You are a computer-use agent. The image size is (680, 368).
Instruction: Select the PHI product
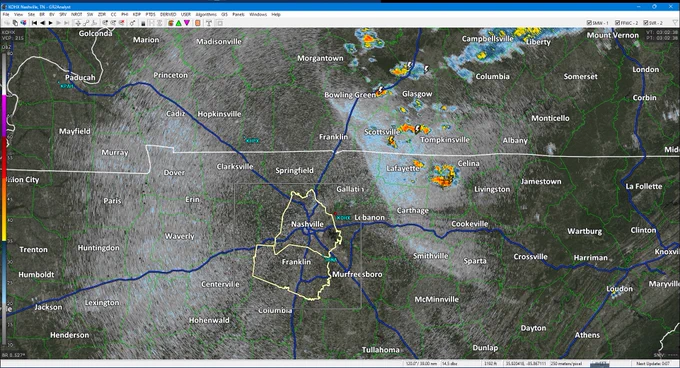coord(124,14)
